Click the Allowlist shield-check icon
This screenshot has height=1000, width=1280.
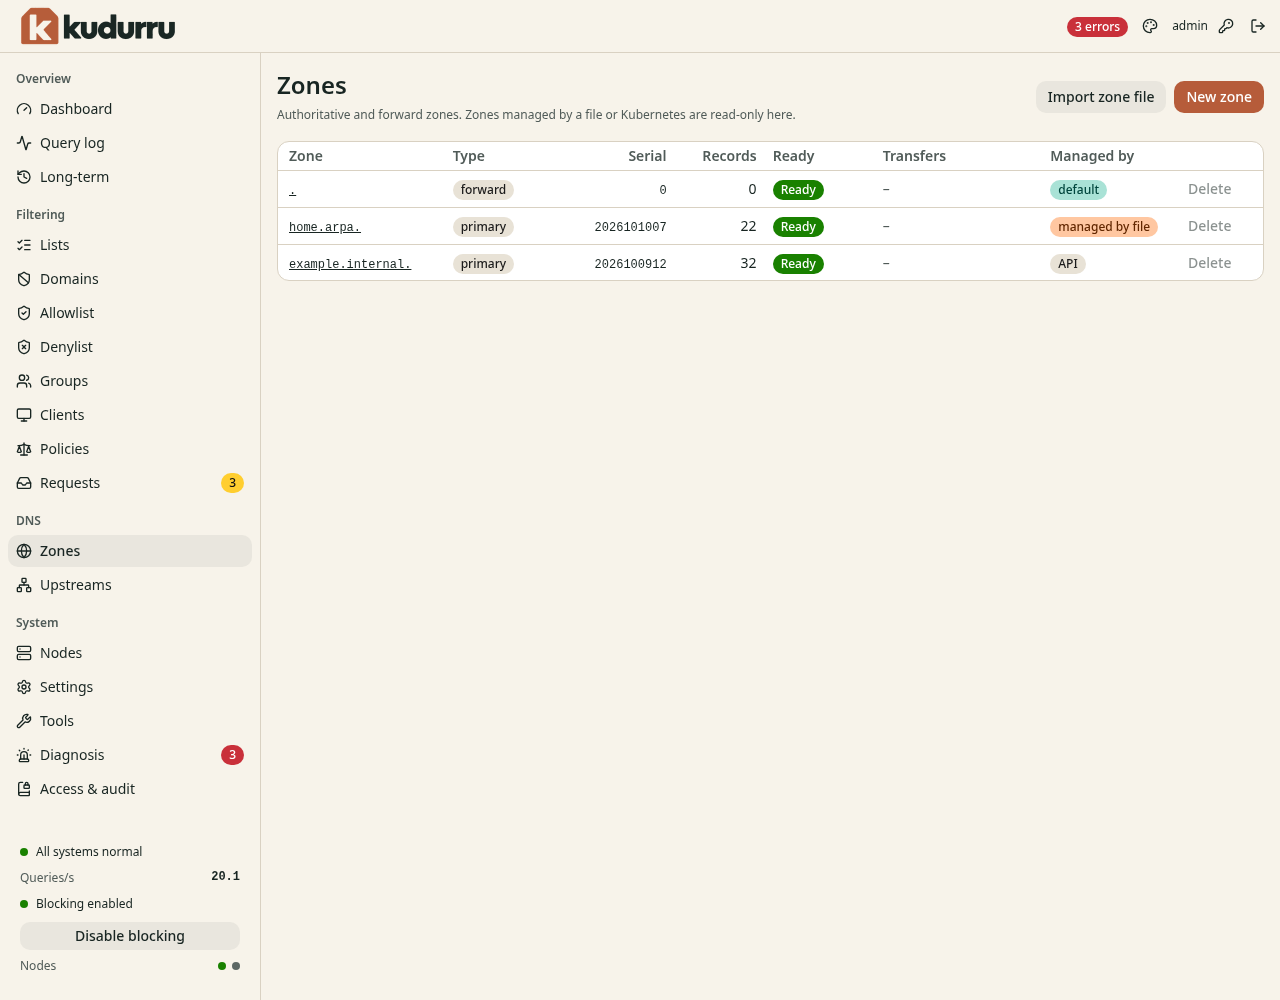click(x=24, y=313)
